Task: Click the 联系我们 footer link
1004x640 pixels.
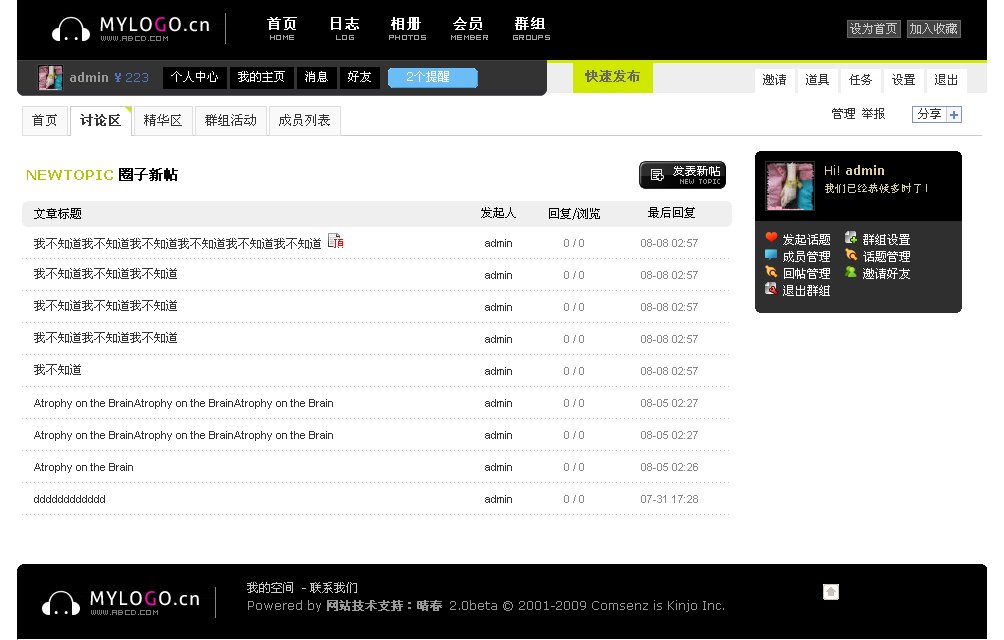Action: 334,588
